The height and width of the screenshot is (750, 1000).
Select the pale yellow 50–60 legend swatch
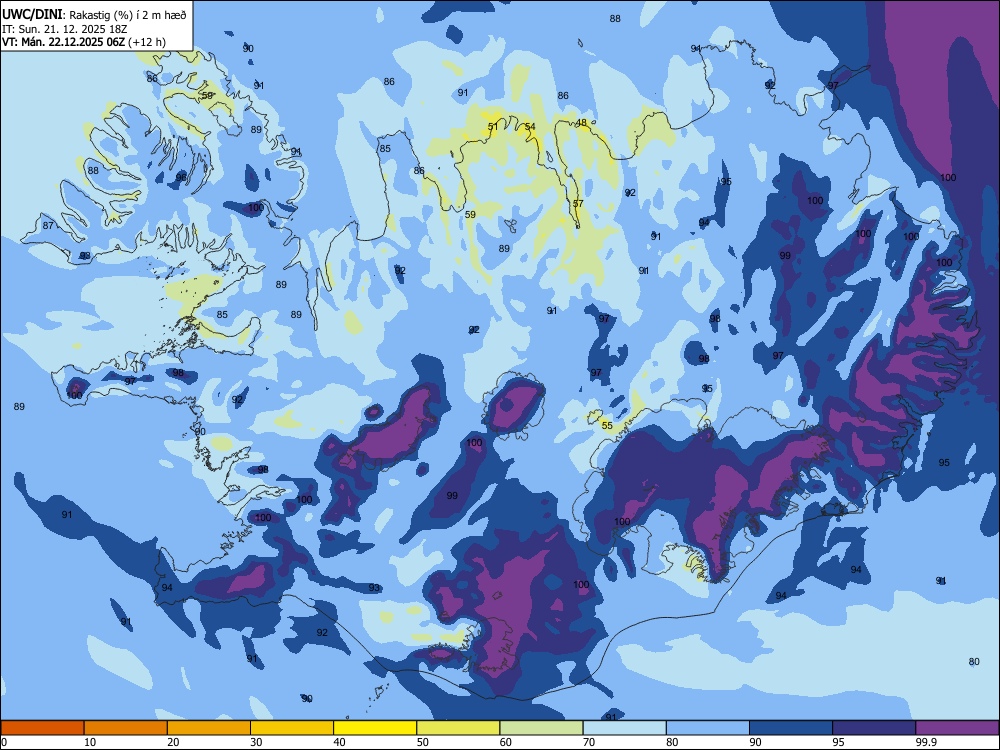coord(458,728)
